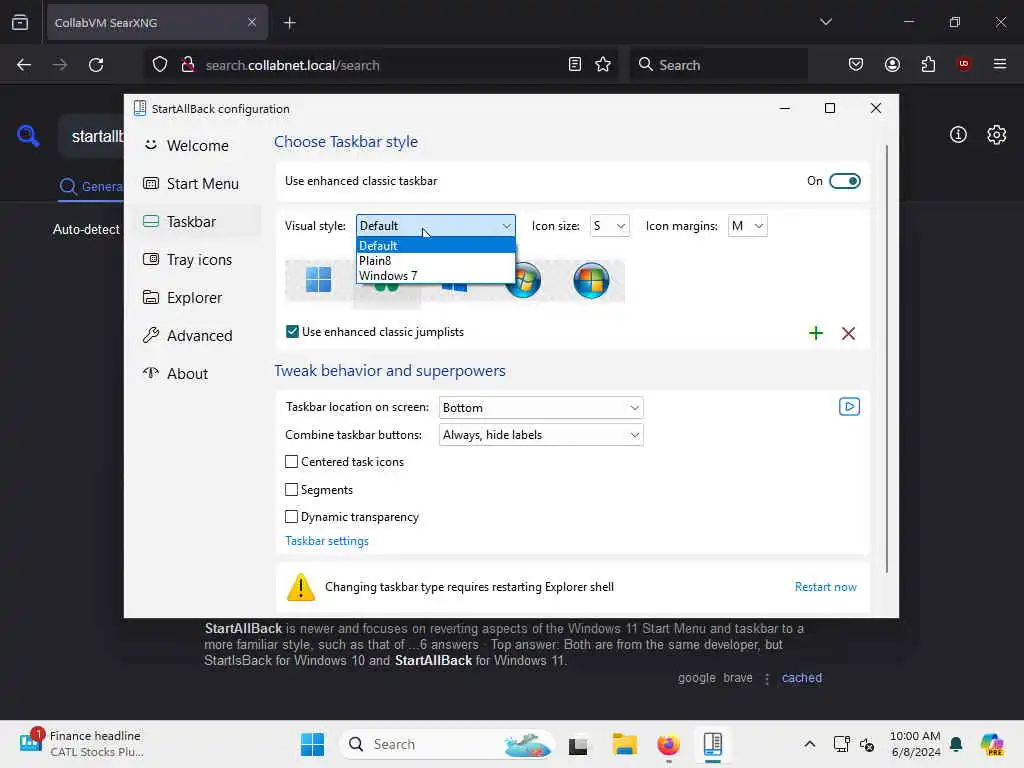The width and height of the screenshot is (1024, 768).
Task: Enable Dynamic transparency checkbox
Action: click(291, 517)
